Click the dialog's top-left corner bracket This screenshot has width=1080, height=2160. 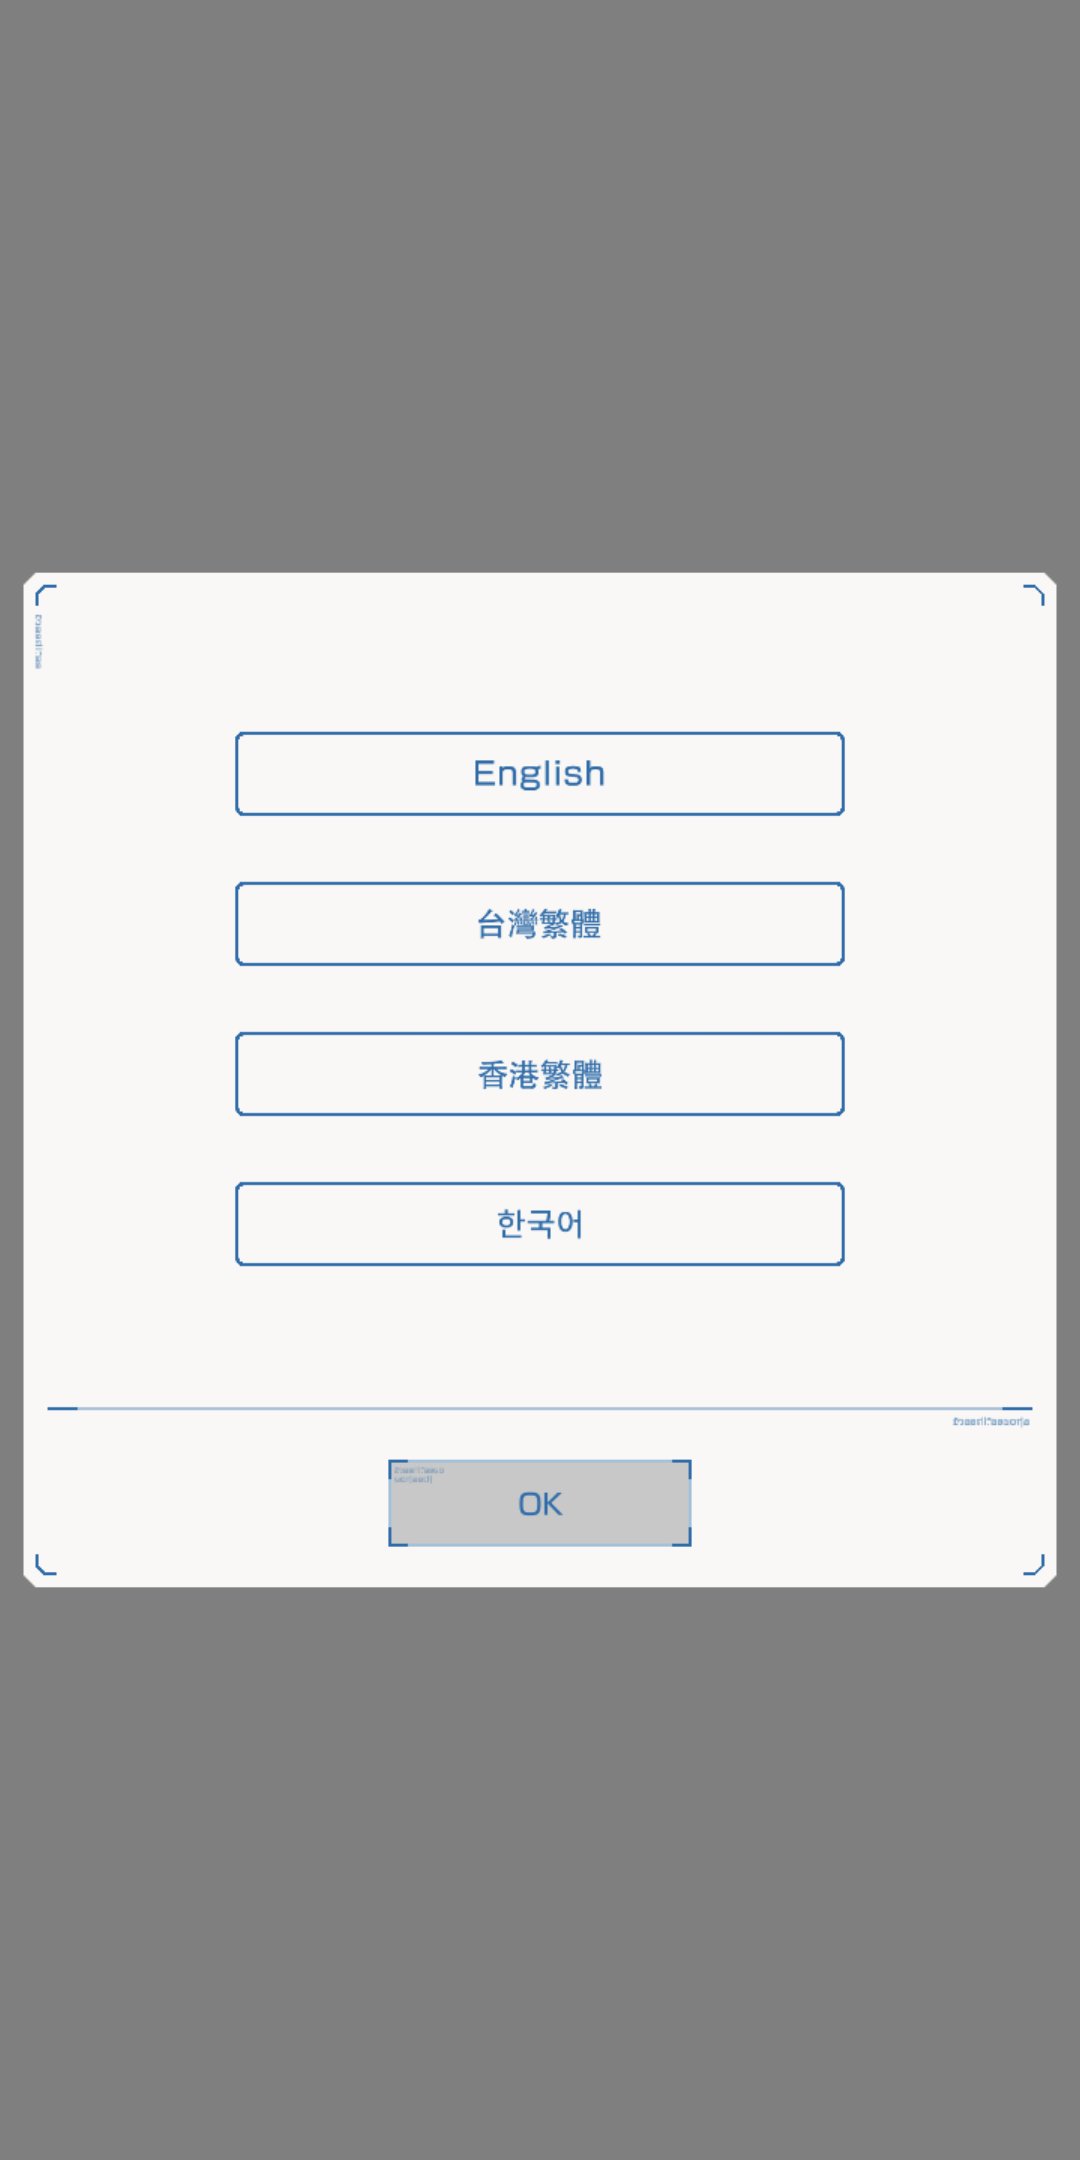click(x=45, y=596)
